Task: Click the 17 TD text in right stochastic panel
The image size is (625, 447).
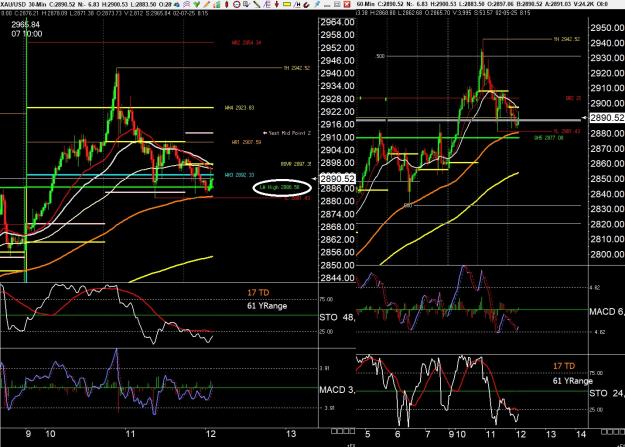Action: pyautogui.click(x=564, y=366)
